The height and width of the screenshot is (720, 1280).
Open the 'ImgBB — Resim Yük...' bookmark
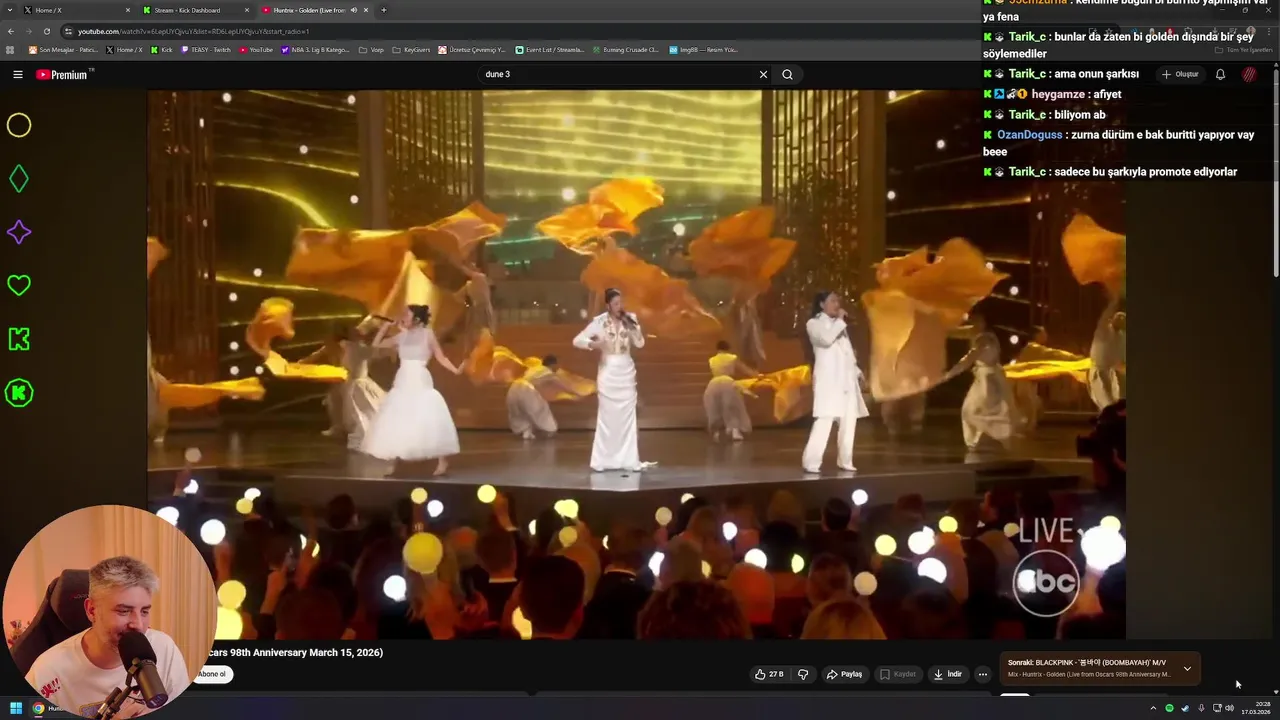point(703,49)
